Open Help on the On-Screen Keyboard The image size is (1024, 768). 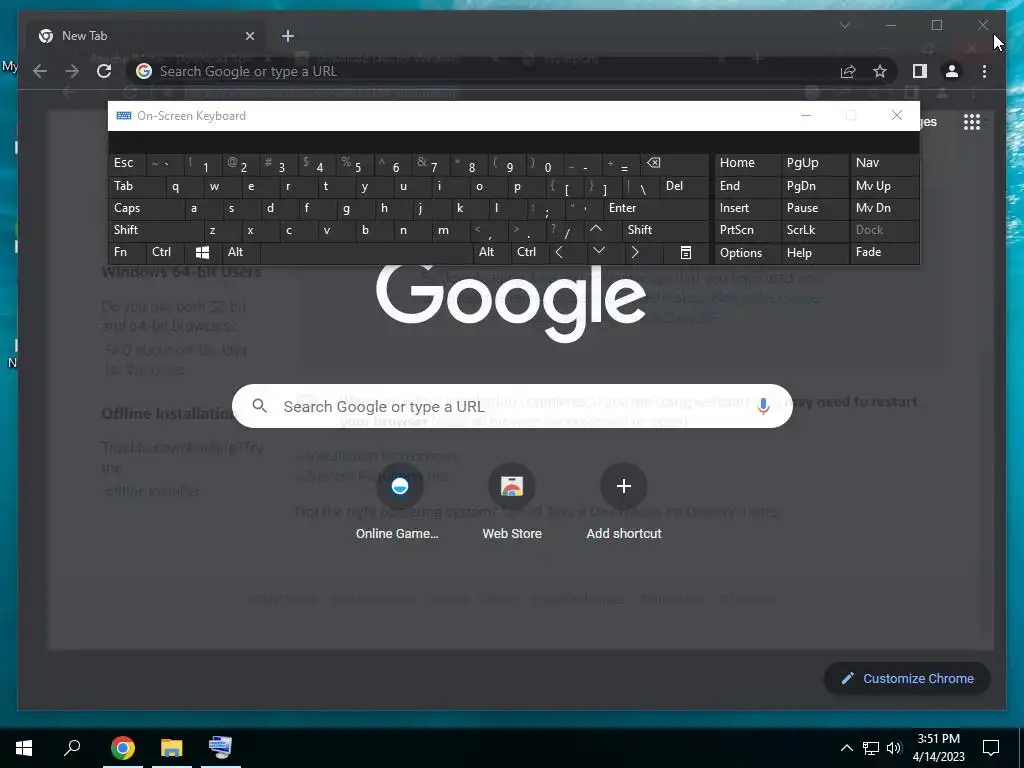[814, 253]
